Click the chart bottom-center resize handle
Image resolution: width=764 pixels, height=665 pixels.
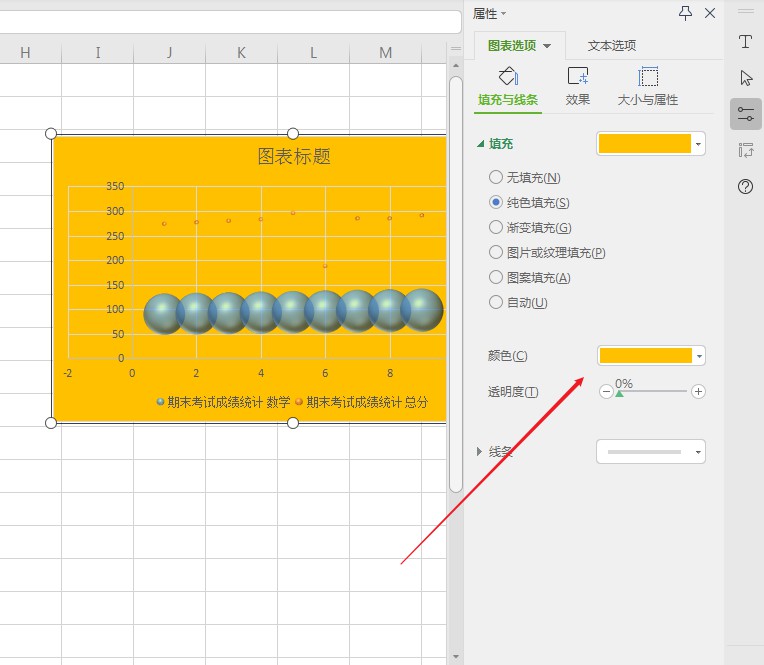click(293, 423)
